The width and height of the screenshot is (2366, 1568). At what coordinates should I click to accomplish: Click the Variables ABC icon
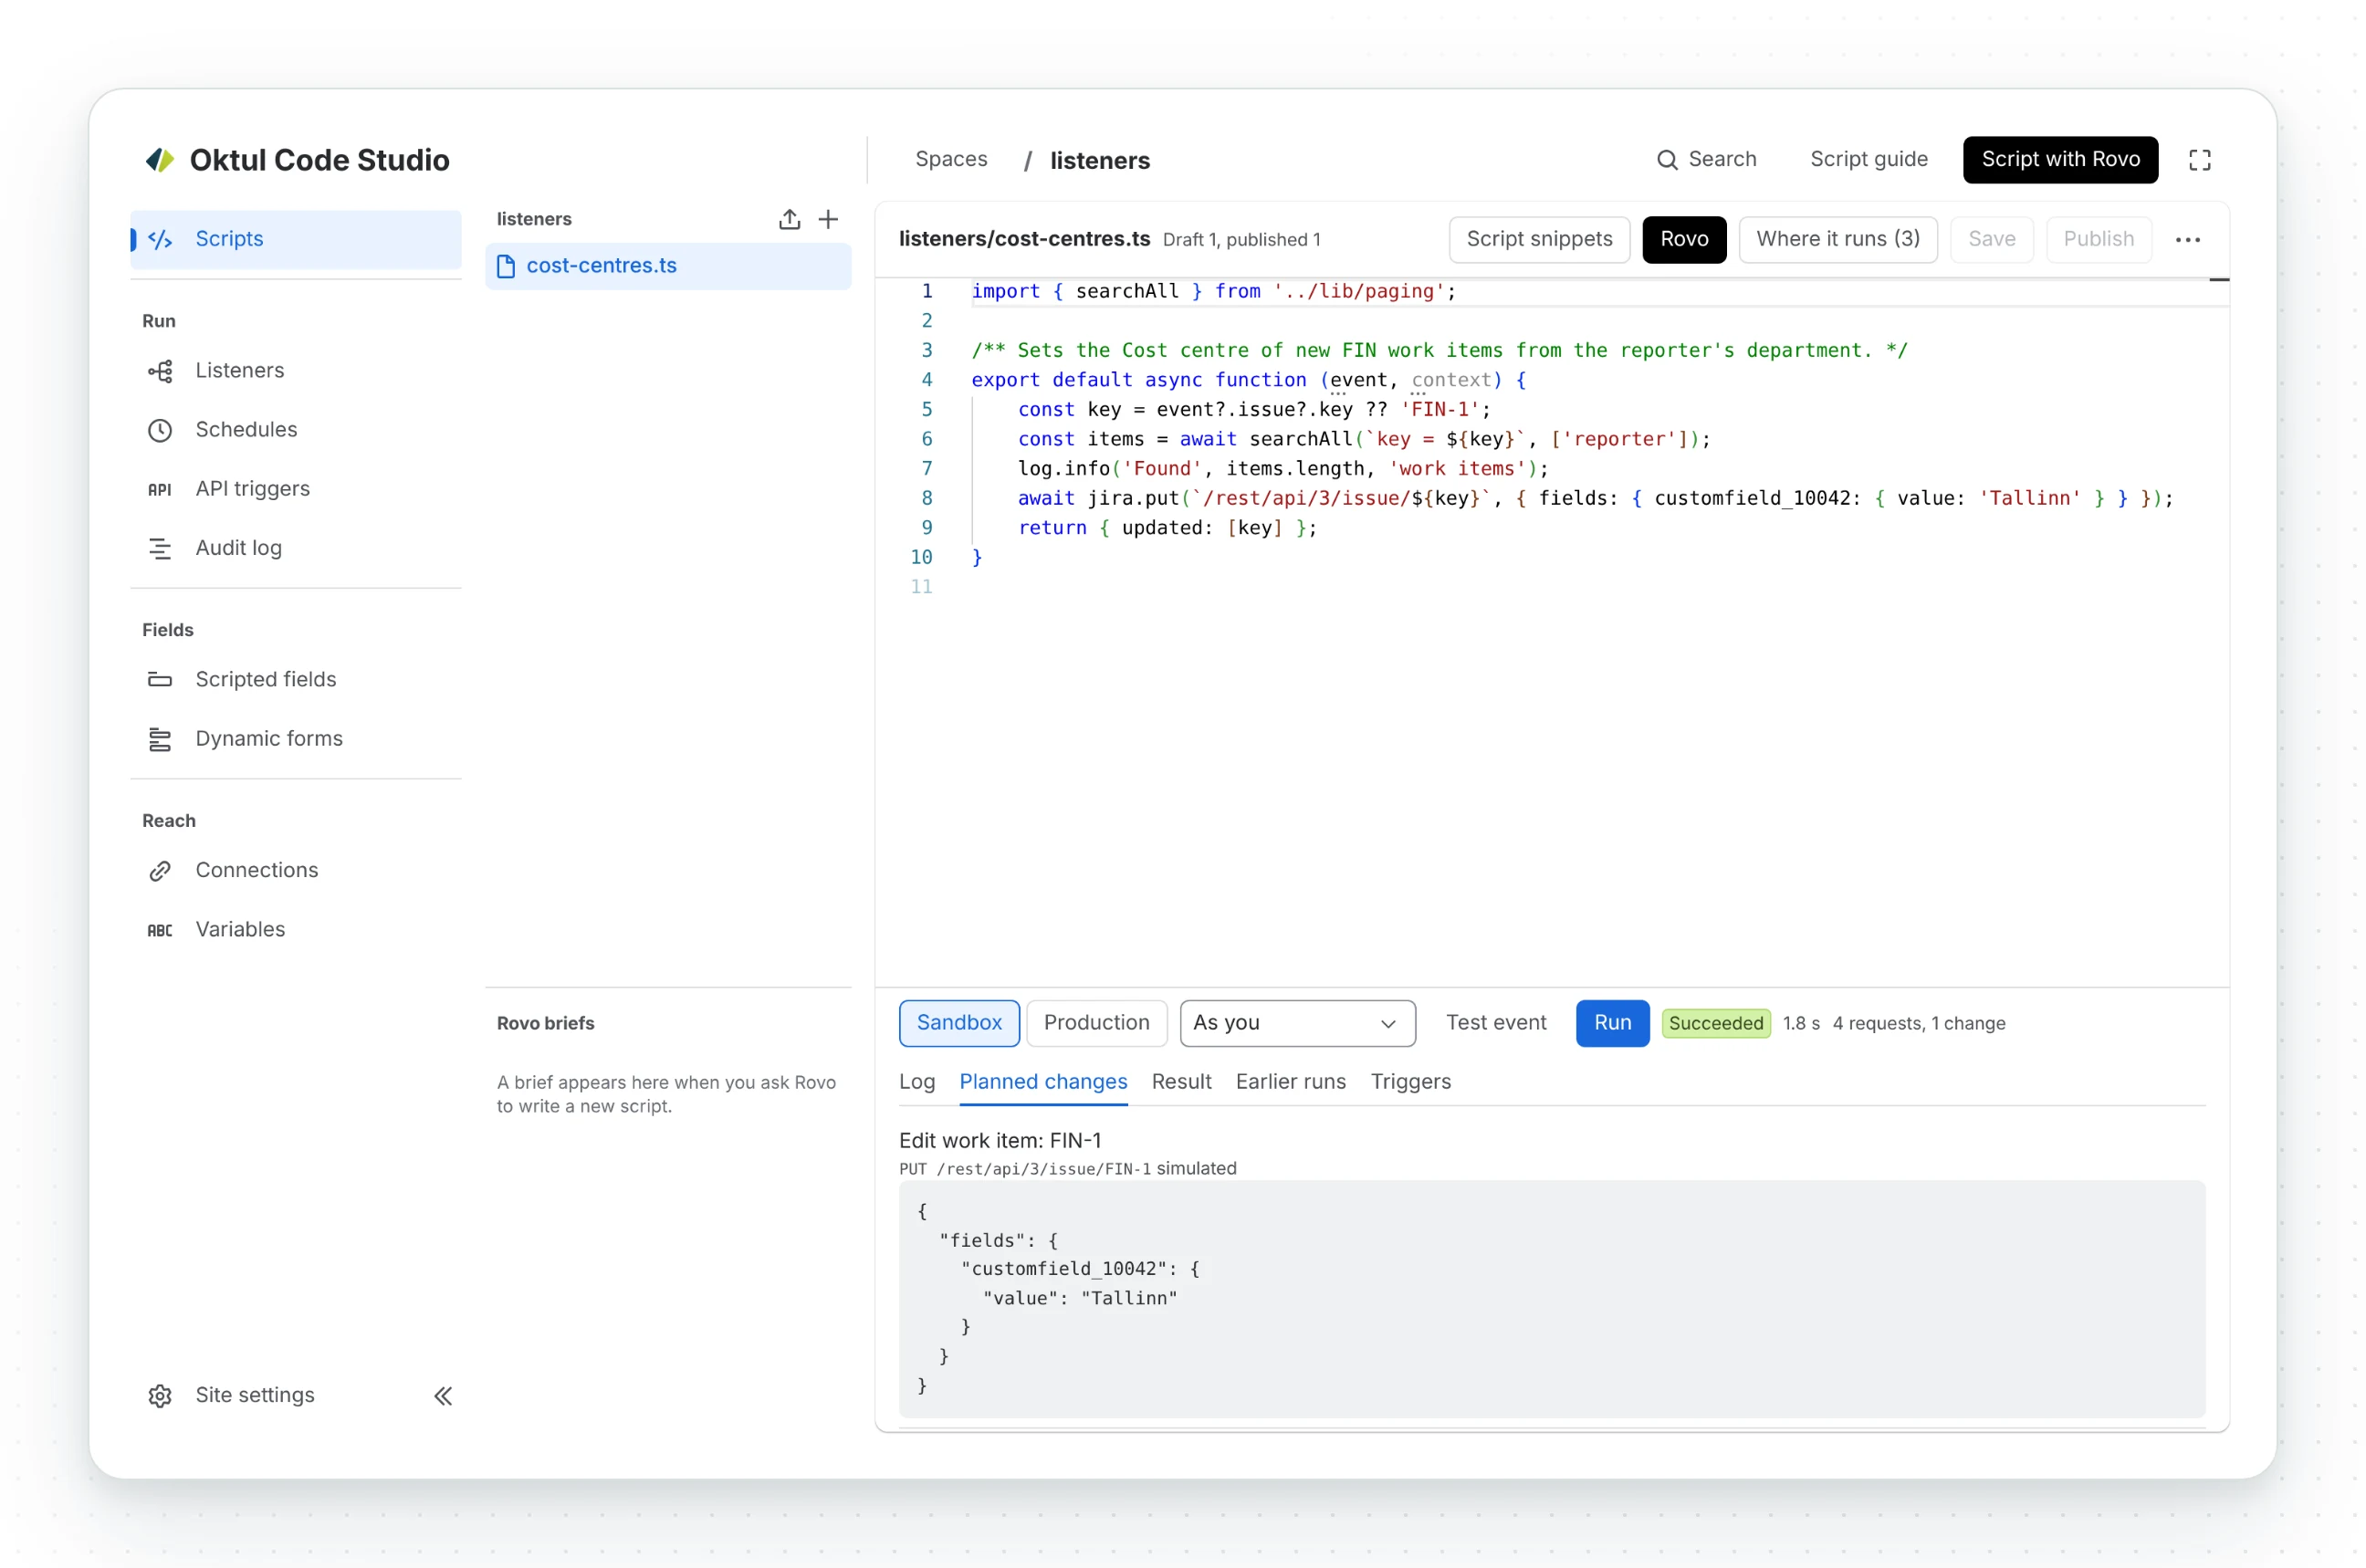(160, 930)
